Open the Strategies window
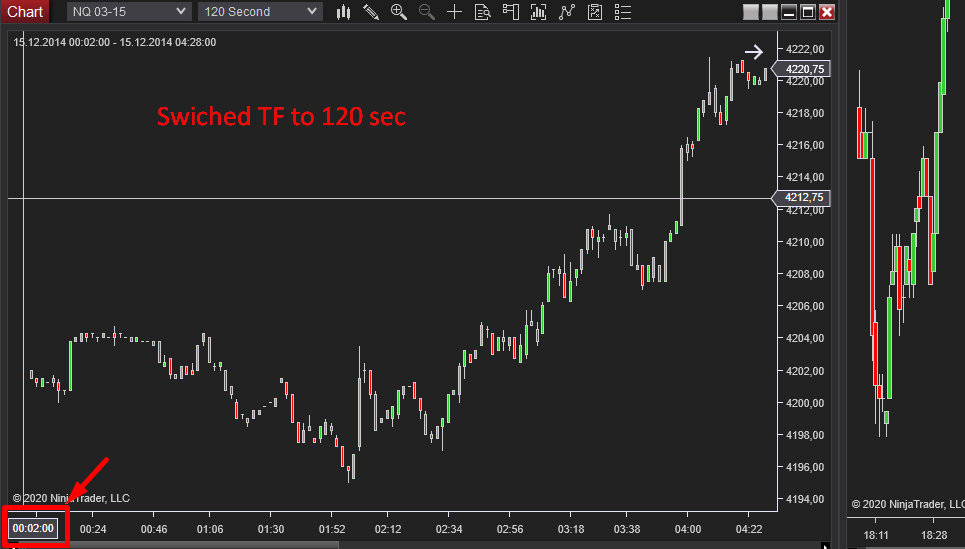Screen dimensions: 965x549 tap(595, 12)
